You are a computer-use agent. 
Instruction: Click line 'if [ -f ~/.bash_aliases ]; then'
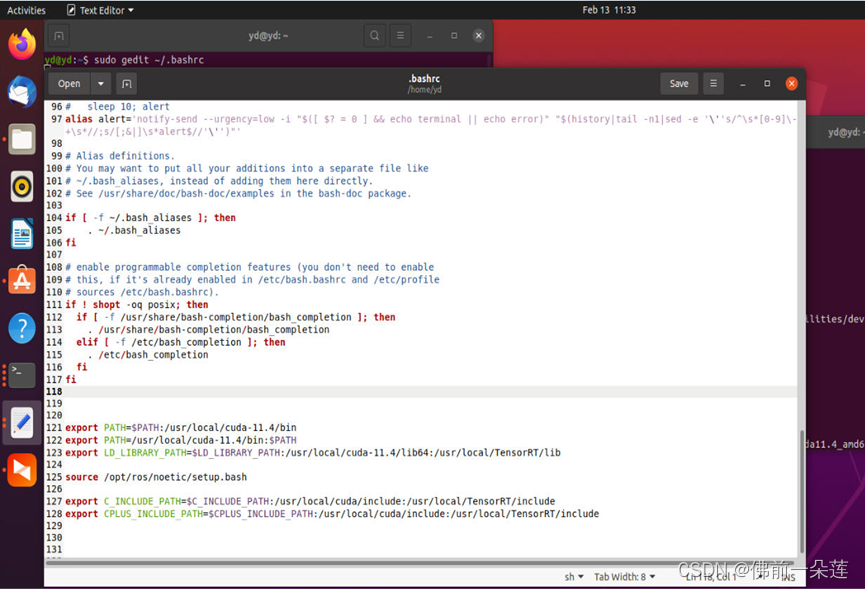pos(151,218)
